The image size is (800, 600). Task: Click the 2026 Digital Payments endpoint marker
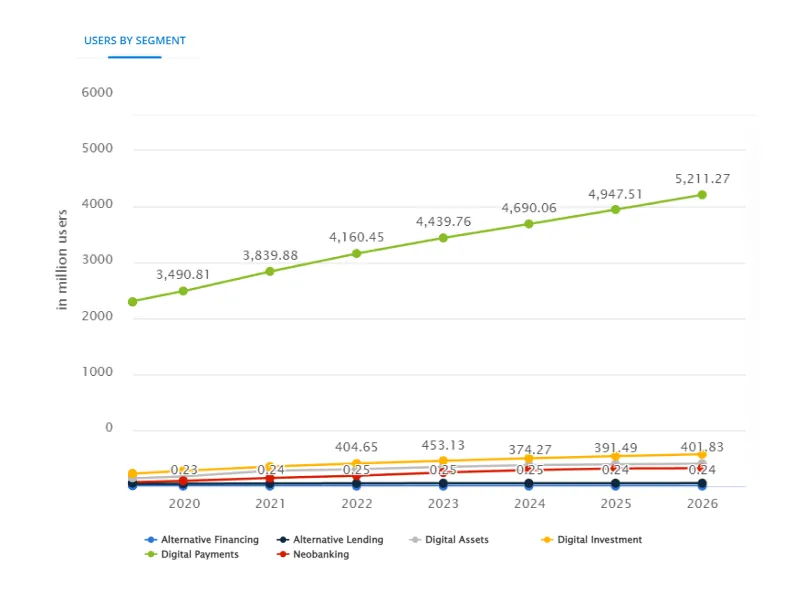coord(702,195)
